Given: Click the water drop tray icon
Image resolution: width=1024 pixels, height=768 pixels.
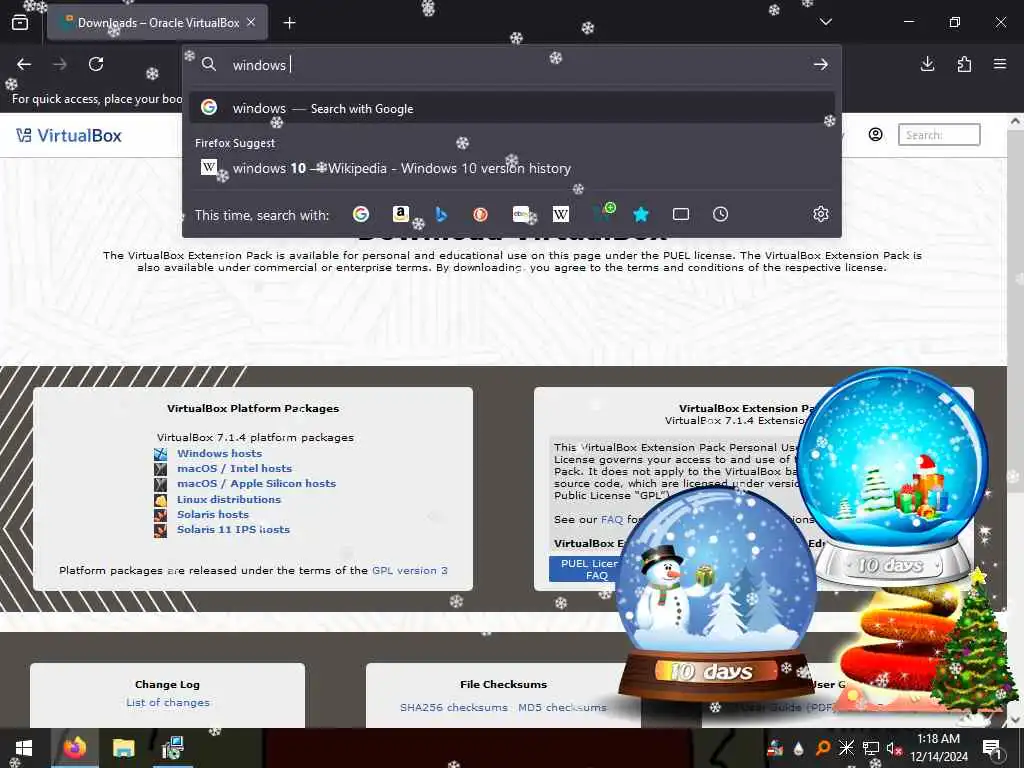Looking at the screenshot, I should [x=799, y=749].
